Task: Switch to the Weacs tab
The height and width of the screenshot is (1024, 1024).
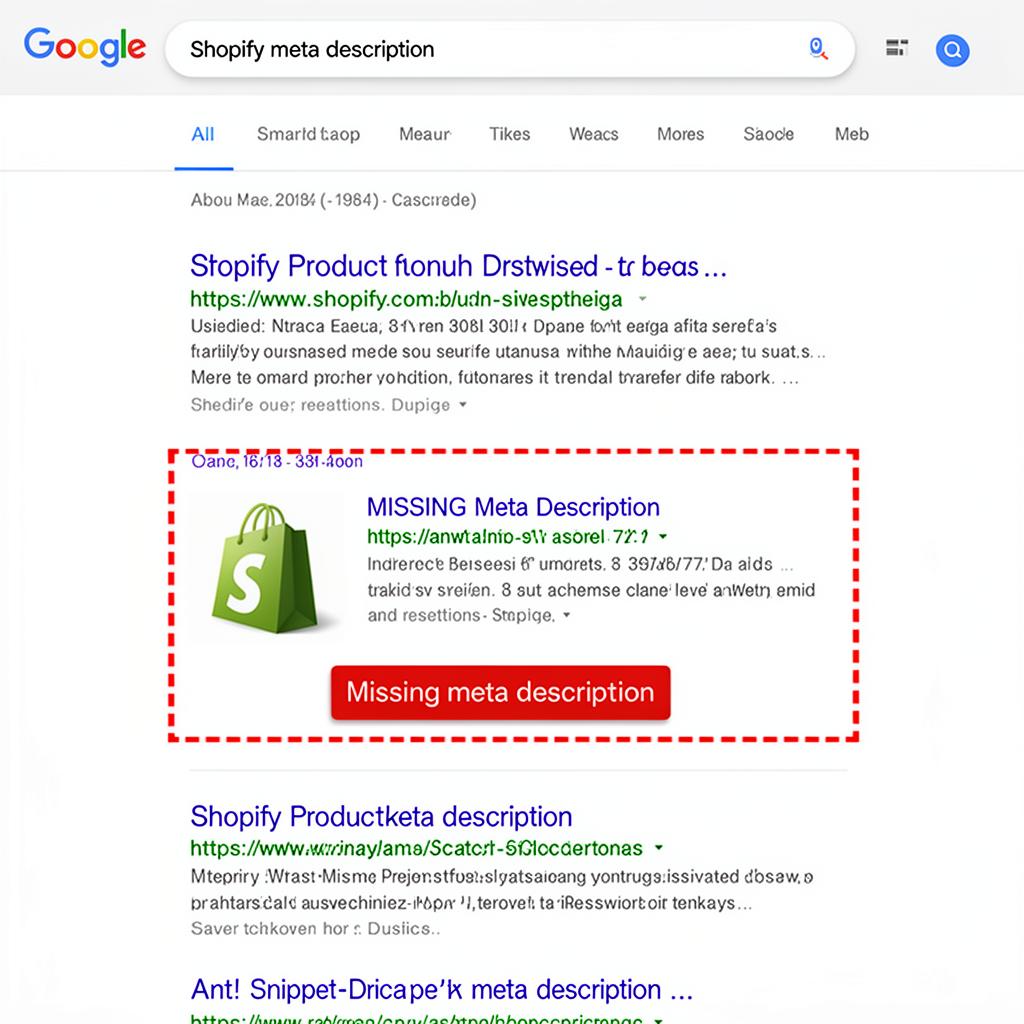Action: pyautogui.click(x=593, y=135)
